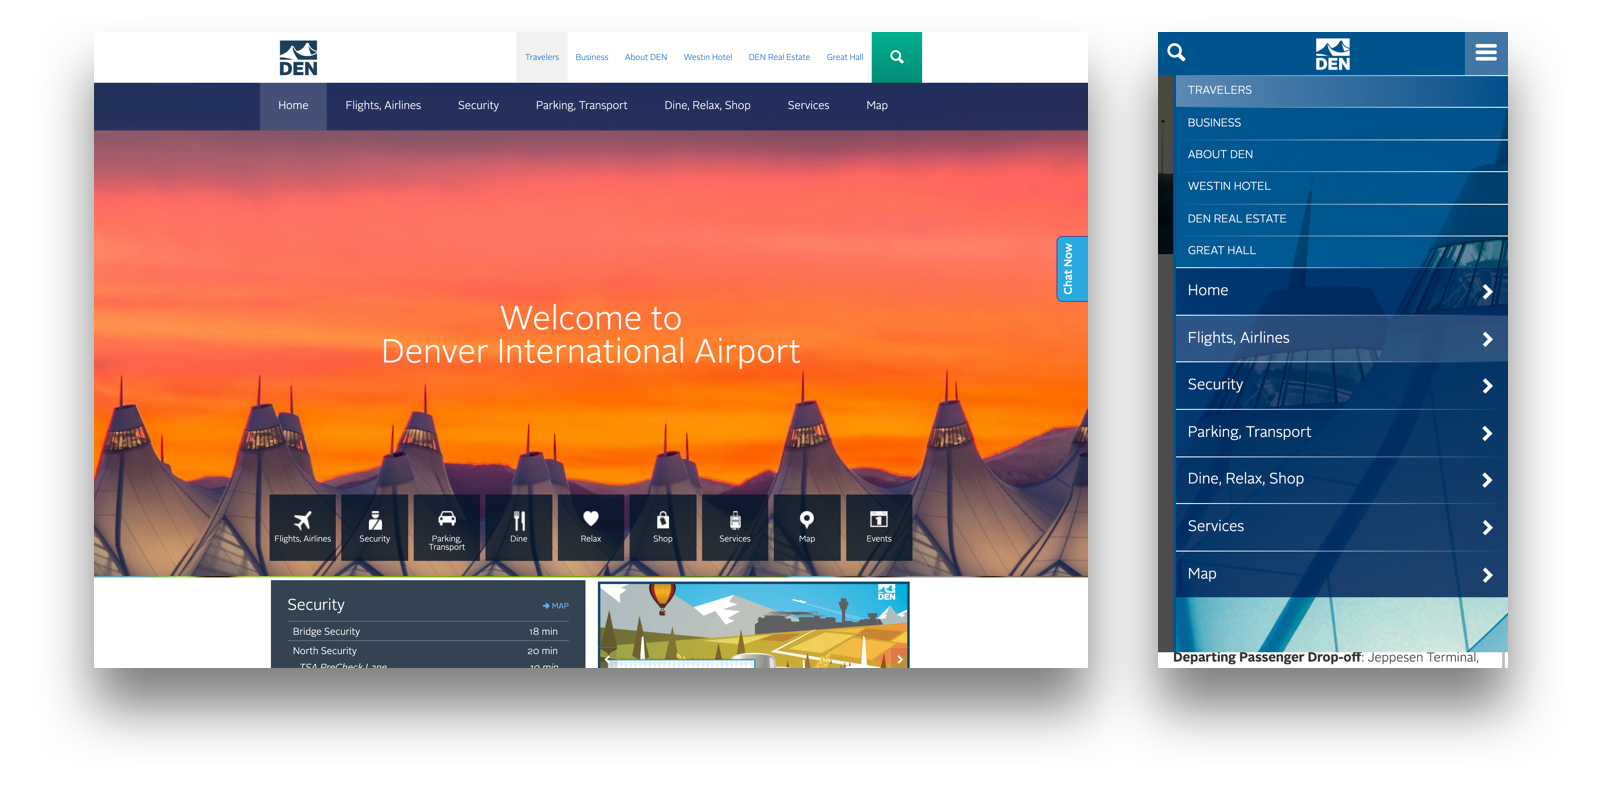Screen dimensions: 1600x800
Task: Open Flights, Airlines in desktop navigation bar
Action: click(x=383, y=106)
